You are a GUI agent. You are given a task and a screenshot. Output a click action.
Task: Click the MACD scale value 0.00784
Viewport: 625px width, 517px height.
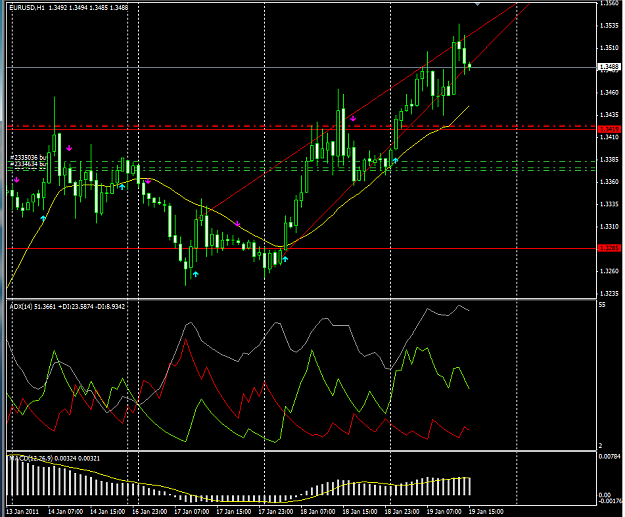pyautogui.click(x=610, y=457)
